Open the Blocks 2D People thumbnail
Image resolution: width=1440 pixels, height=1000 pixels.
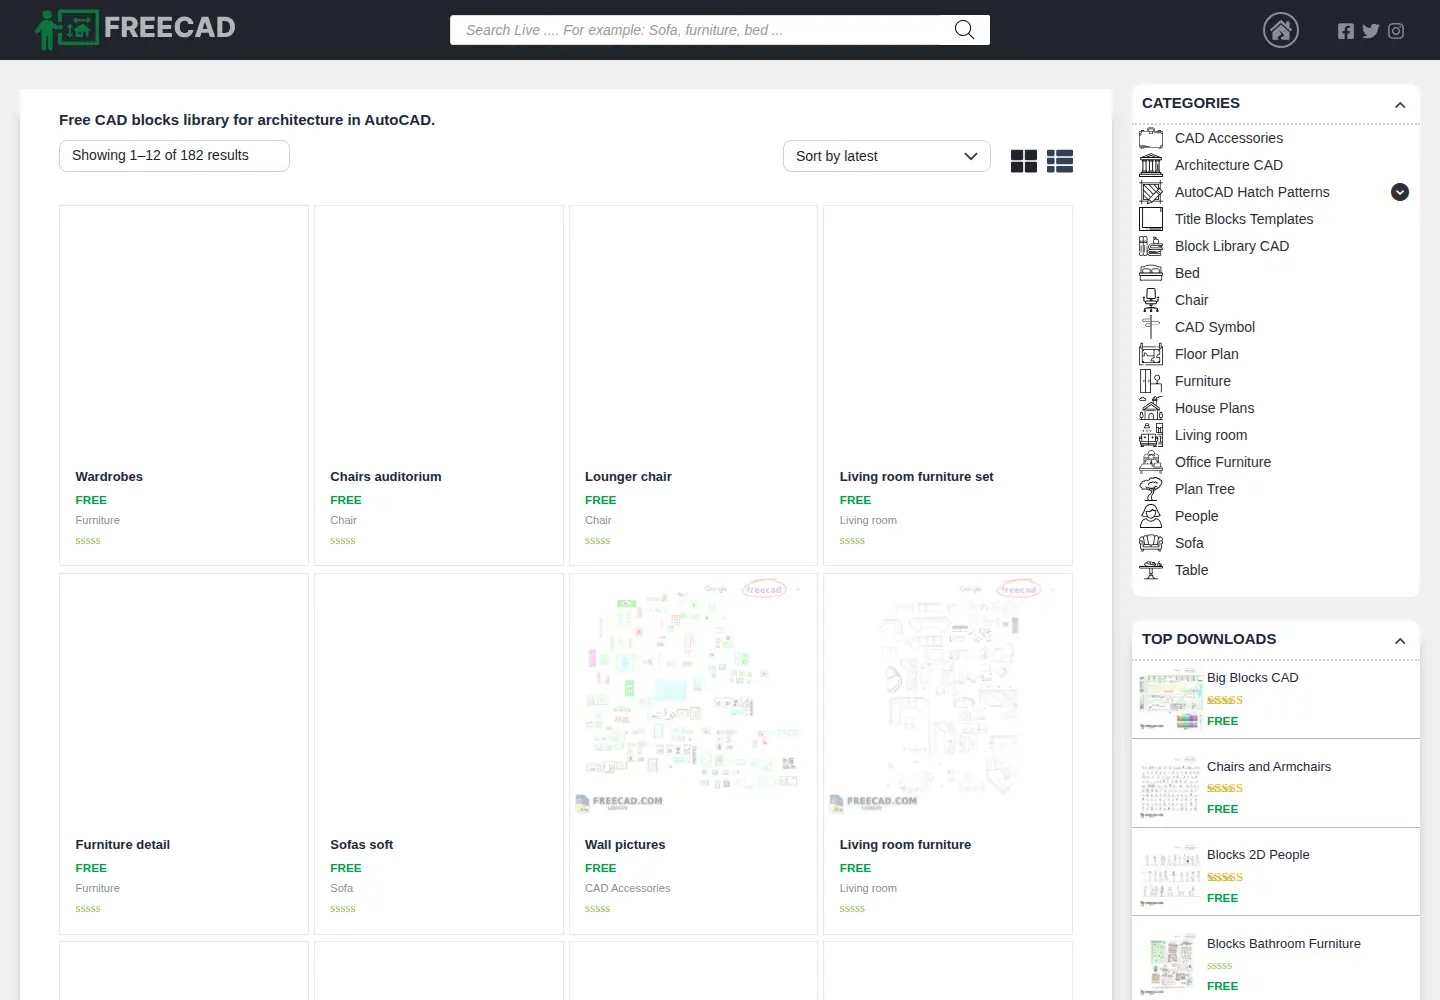1171,875
